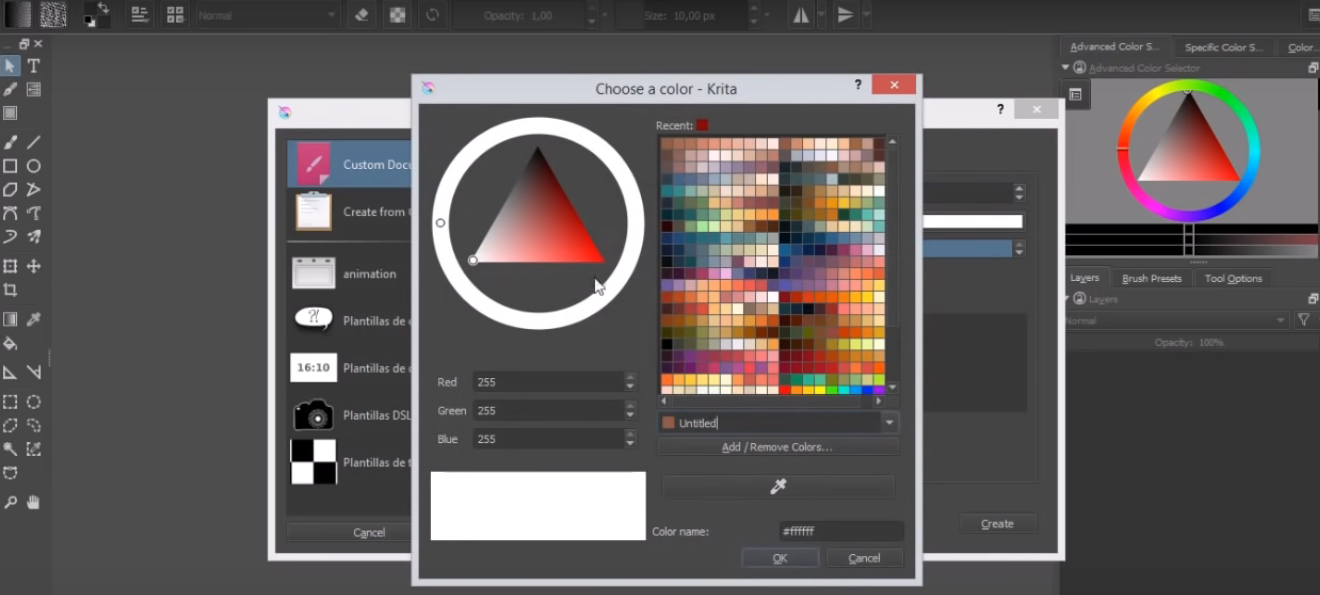Select the toolbox Color Picker eyedropper
1320x595 pixels.
pyautogui.click(x=33, y=320)
